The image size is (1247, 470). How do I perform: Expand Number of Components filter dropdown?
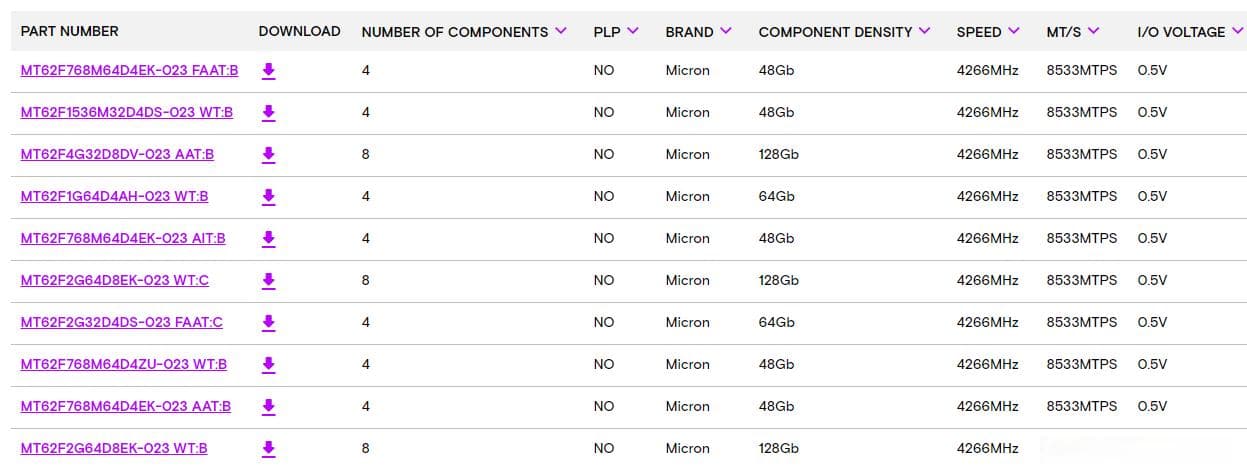[x=561, y=31]
